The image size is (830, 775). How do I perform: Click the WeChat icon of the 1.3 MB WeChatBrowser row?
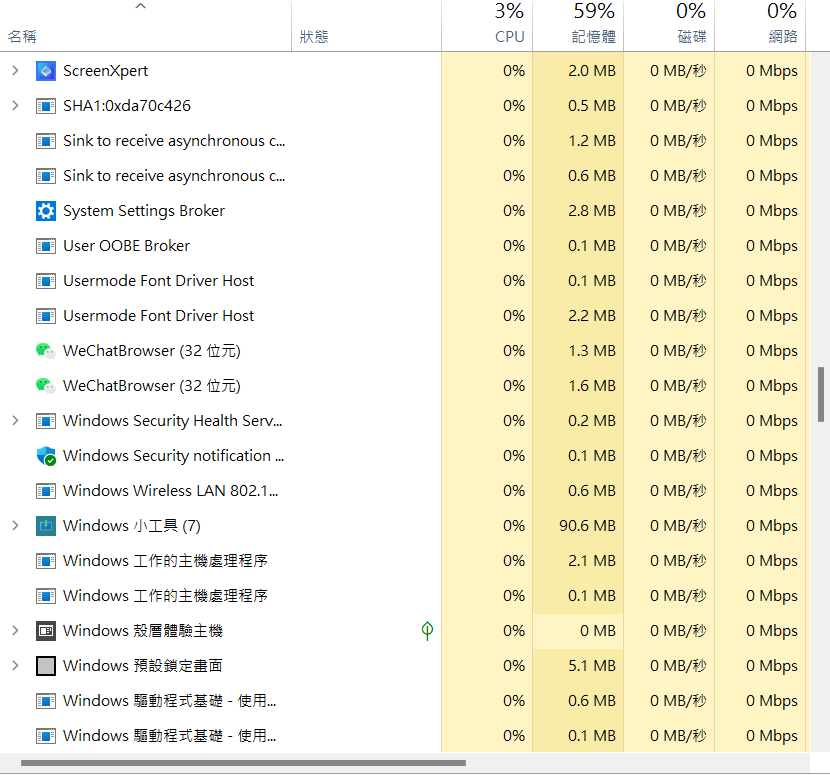click(x=46, y=350)
